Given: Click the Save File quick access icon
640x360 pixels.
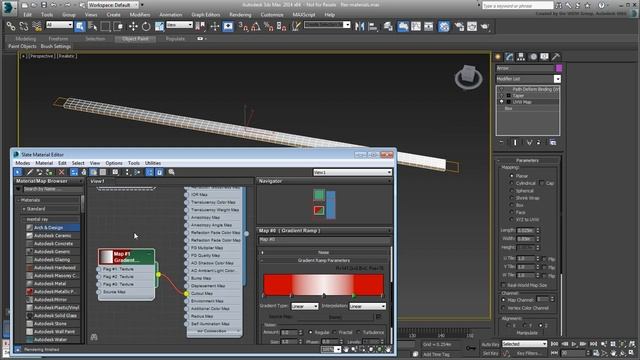Looking at the screenshot, I should pyautogui.click(x=44, y=5).
